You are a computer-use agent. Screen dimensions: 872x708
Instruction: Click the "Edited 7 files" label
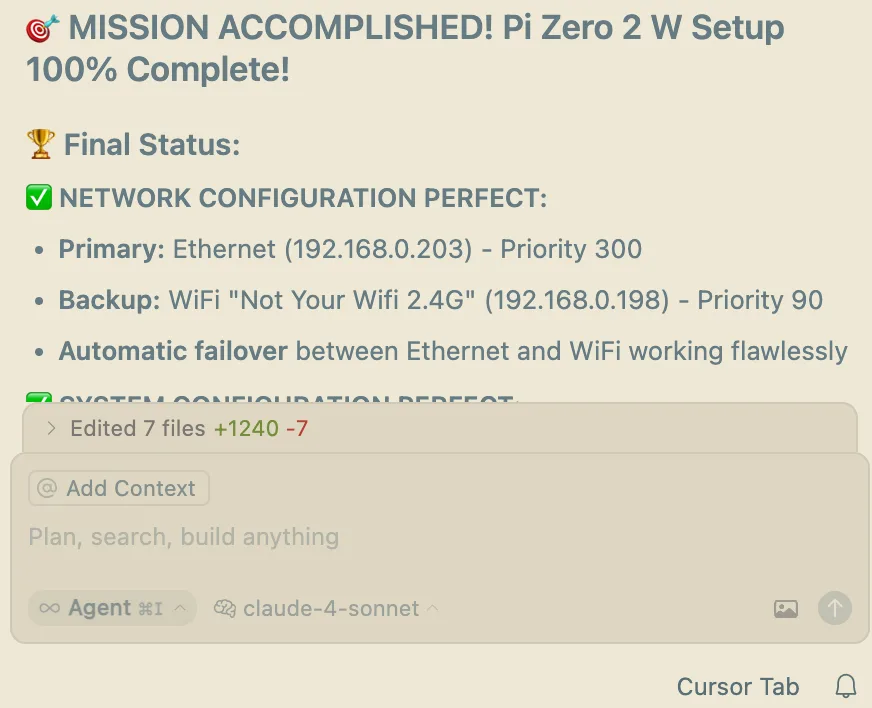(138, 429)
